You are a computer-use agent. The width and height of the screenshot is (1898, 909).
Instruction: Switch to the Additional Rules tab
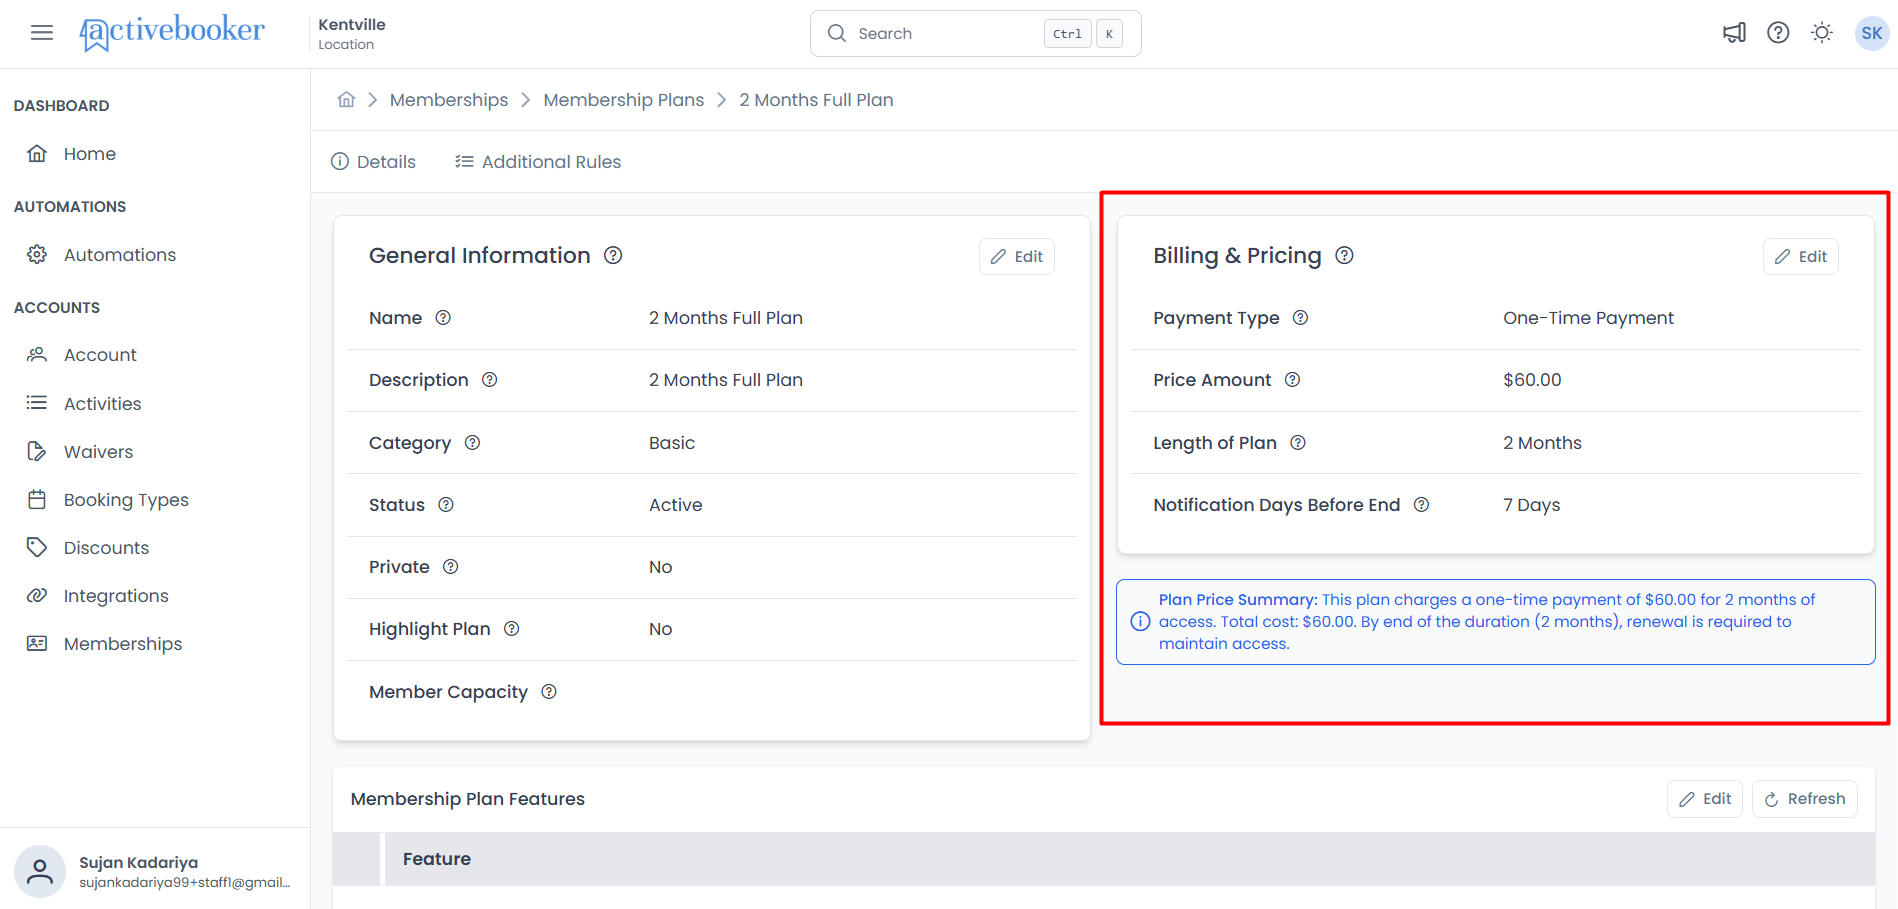[x=538, y=162]
